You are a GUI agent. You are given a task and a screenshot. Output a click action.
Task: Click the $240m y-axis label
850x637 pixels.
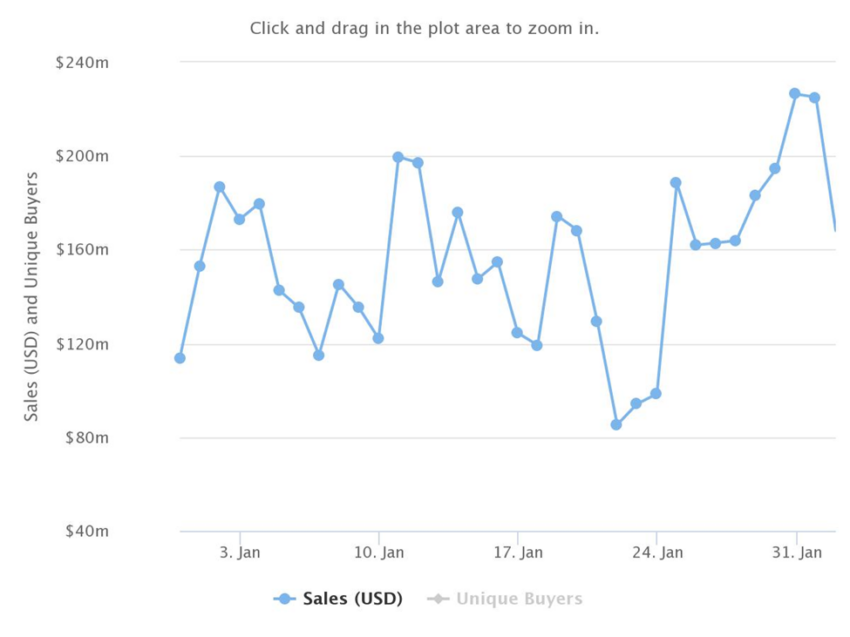coord(82,63)
